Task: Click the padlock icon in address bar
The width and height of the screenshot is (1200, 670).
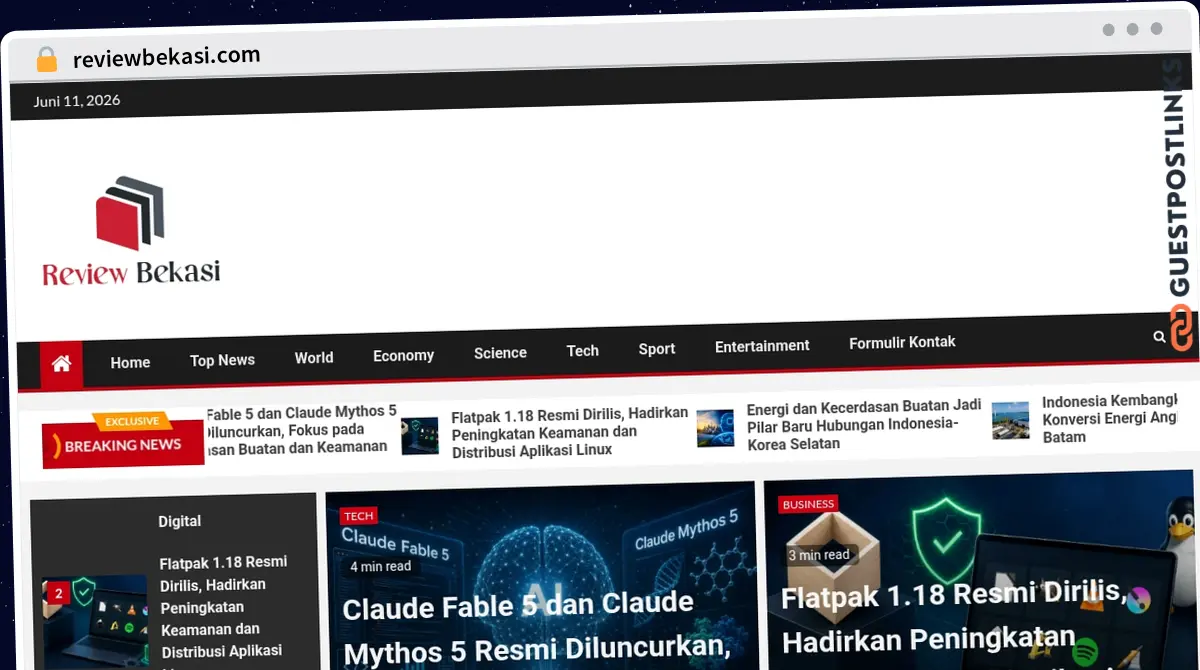Action: click(46, 59)
